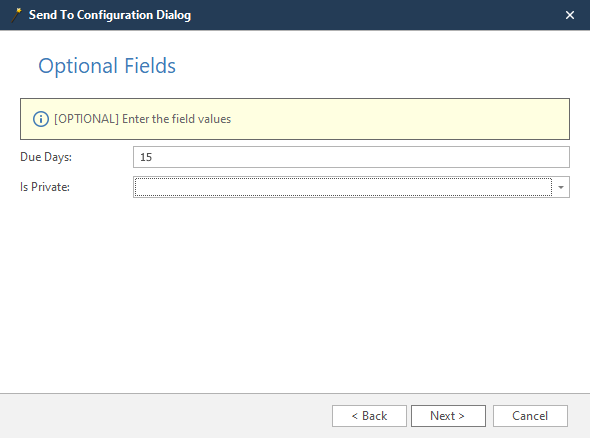
Task: Click inside the Due Days input field
Action: click(x=351, y=157)
